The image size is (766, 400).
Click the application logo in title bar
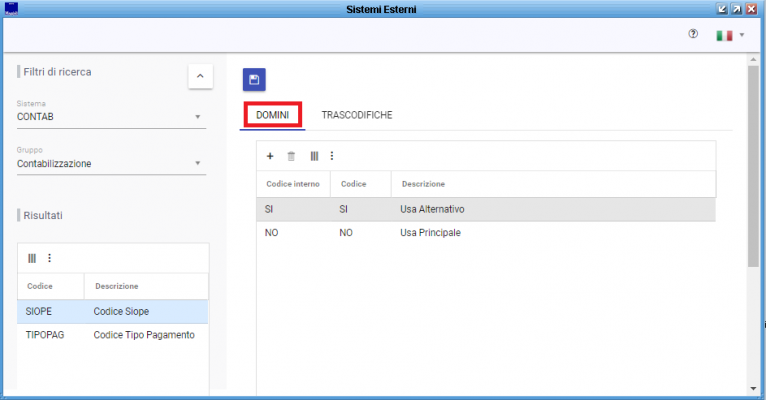click(x=11, y=9)
